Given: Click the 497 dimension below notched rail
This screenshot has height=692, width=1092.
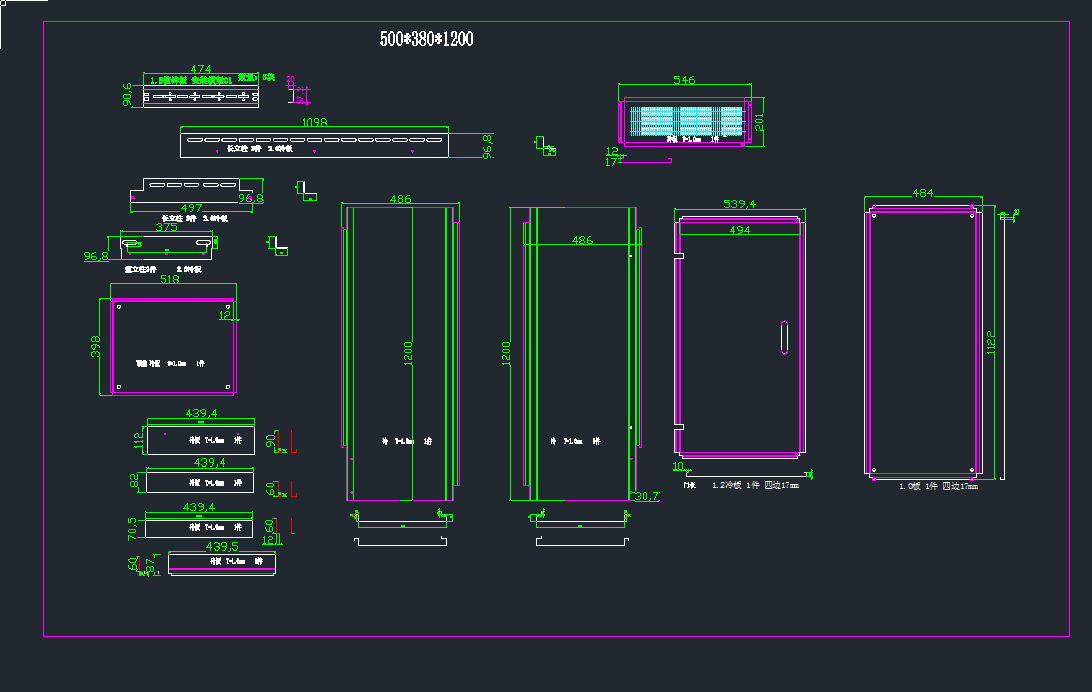Looking at the screenshot, I should (x=191, y=208).
